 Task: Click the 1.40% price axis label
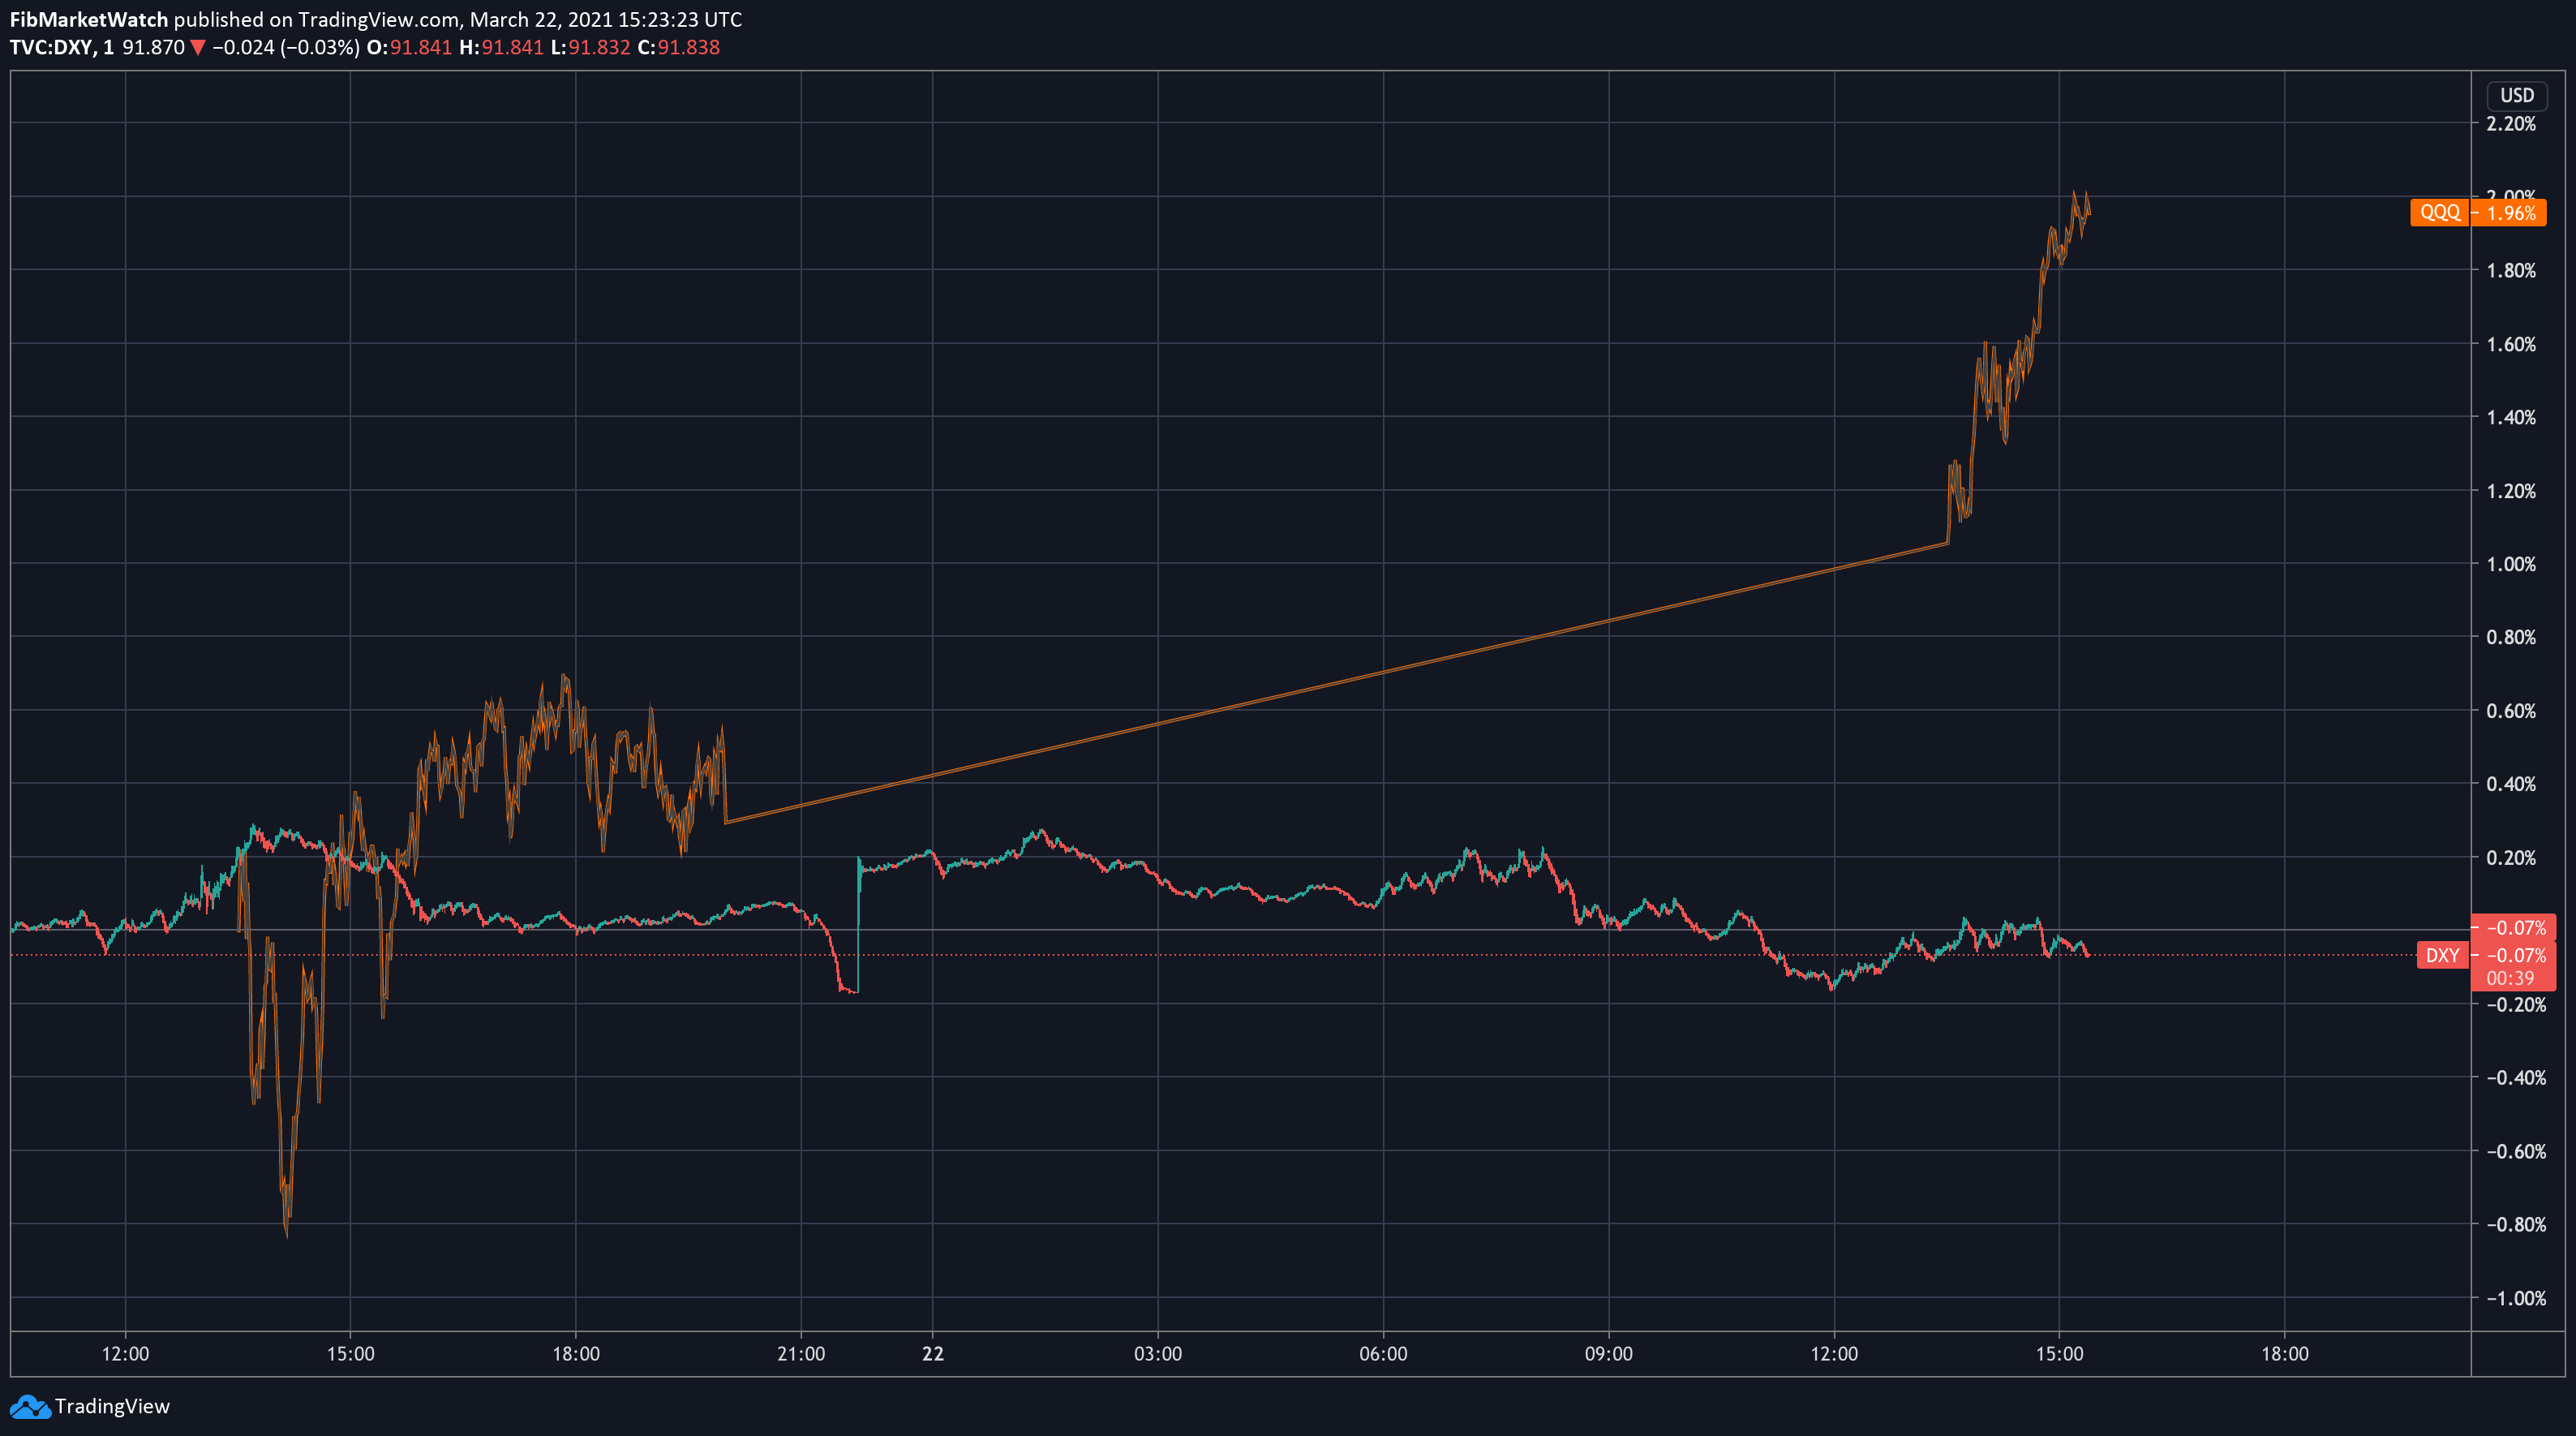click(x=2511, y=417)
